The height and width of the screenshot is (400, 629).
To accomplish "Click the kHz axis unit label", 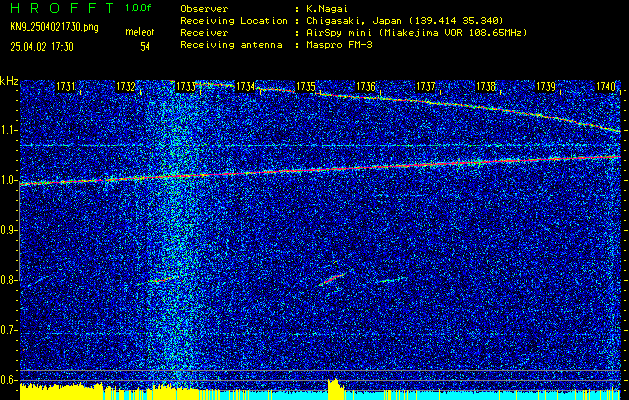I will click(x=9, y=81).
